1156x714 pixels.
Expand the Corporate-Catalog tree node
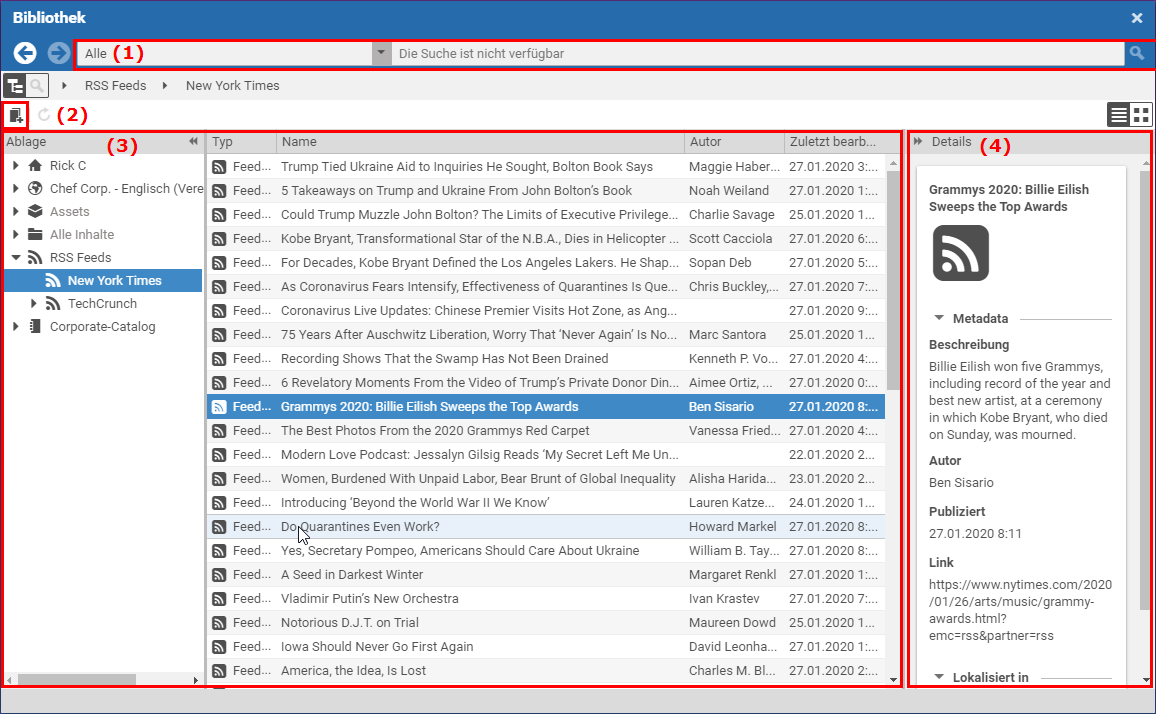coord(16,327)
